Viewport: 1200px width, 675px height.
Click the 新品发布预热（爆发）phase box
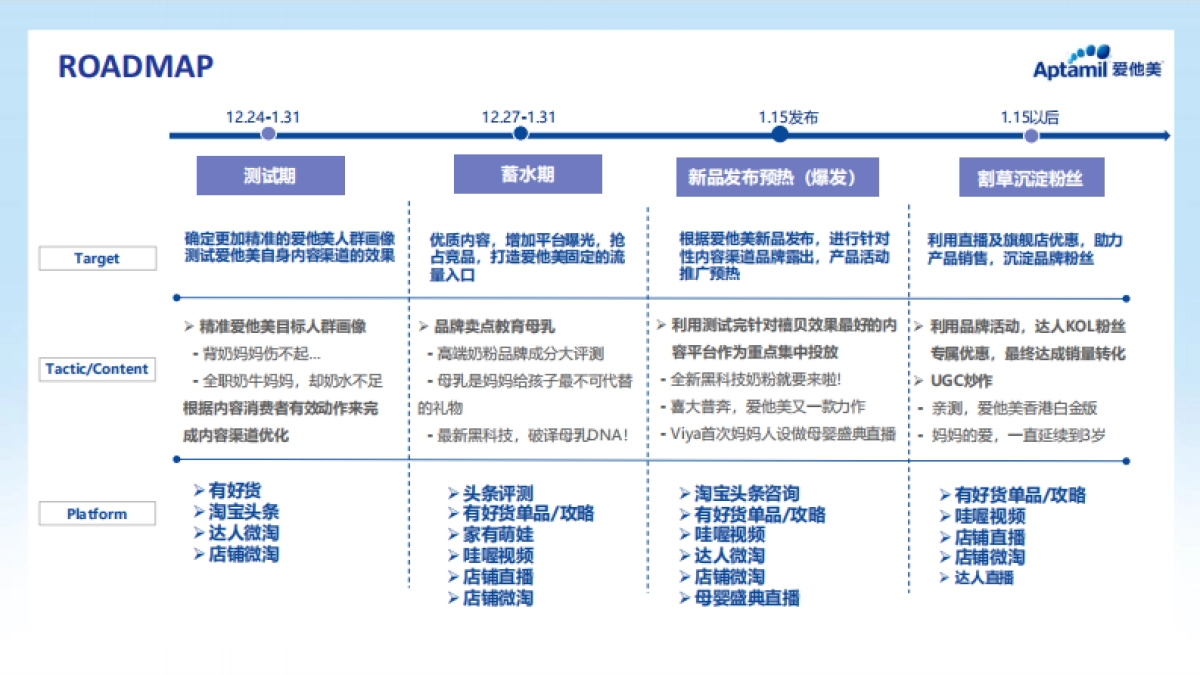pyautogui.click(x=779, y=177)
